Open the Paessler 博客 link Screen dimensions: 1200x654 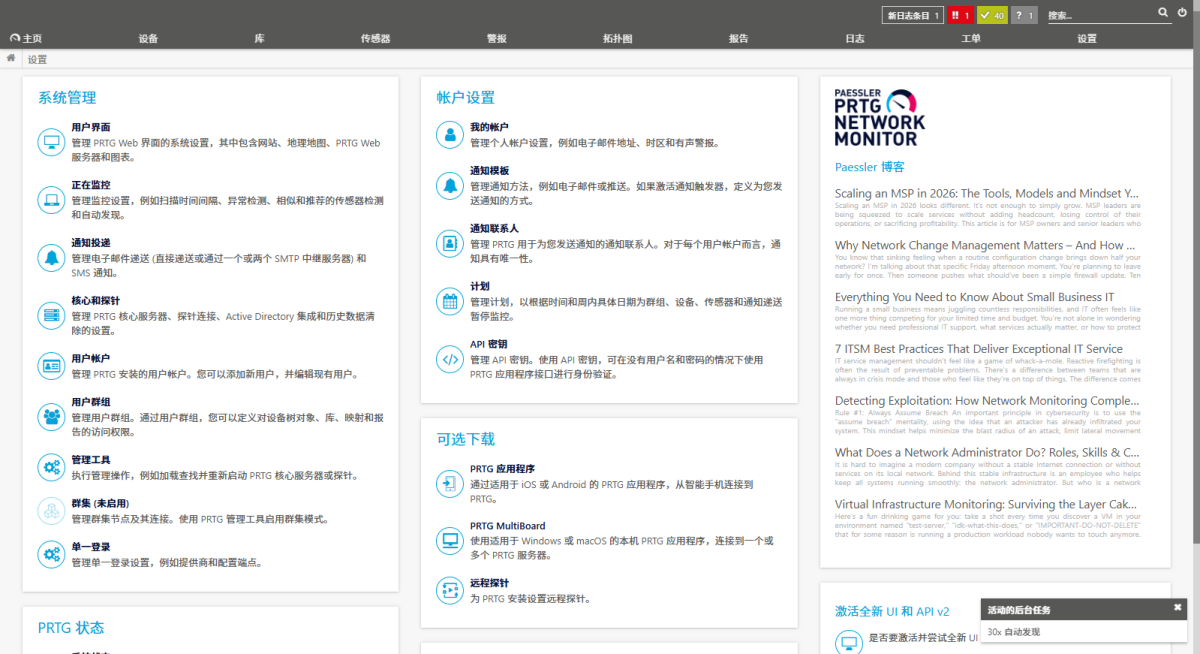click(x=869, y=166)
